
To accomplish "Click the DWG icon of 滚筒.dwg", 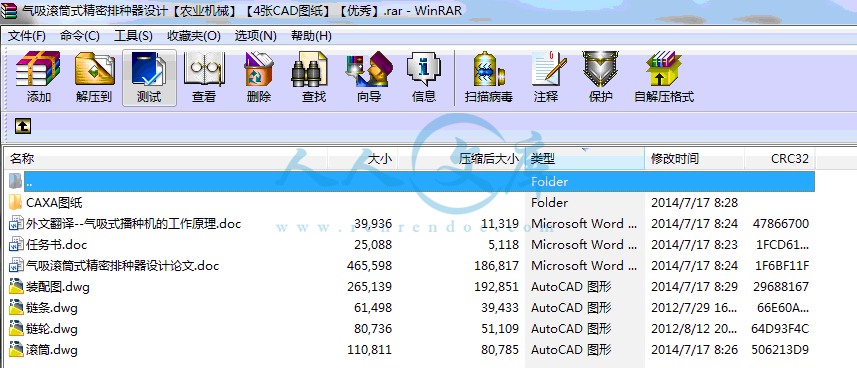I will pyautogui.click(x=16, y=349).
